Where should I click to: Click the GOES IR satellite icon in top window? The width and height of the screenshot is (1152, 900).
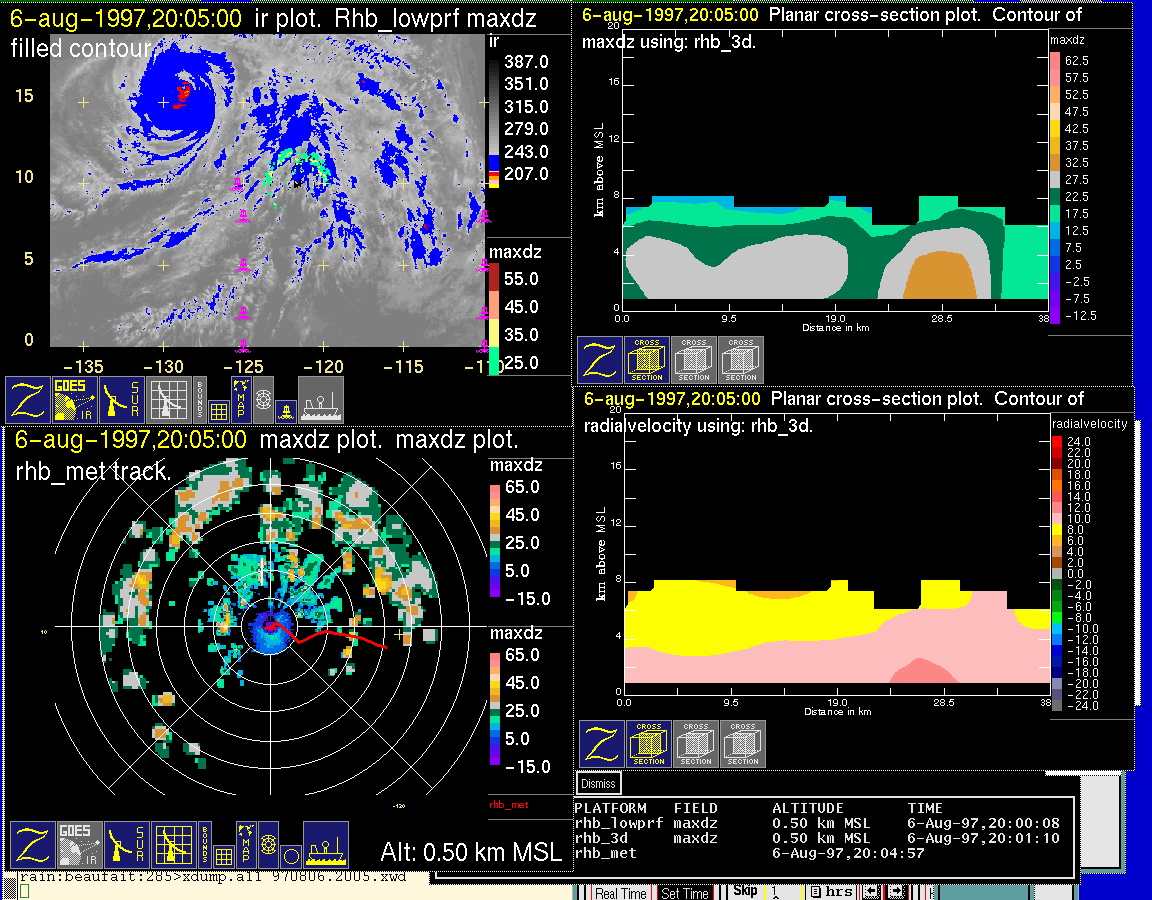(x=76, y=400)
